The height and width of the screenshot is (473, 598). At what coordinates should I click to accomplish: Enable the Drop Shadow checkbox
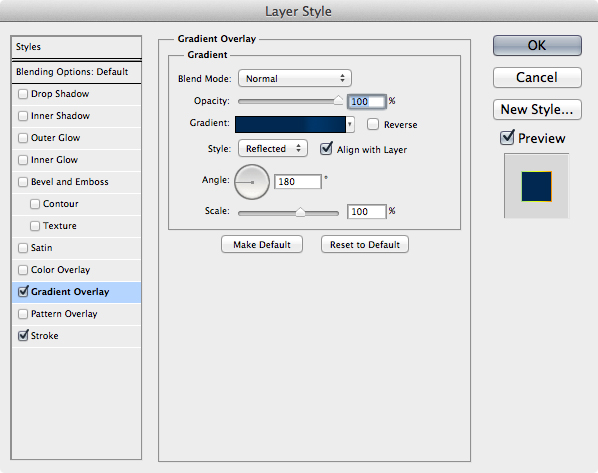point(23,94)
